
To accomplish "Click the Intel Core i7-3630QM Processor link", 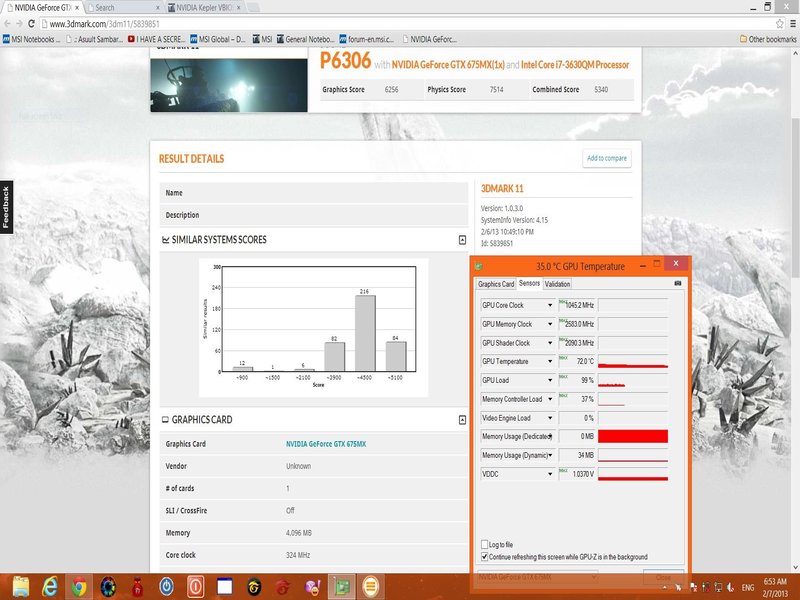I will [575, 65].
